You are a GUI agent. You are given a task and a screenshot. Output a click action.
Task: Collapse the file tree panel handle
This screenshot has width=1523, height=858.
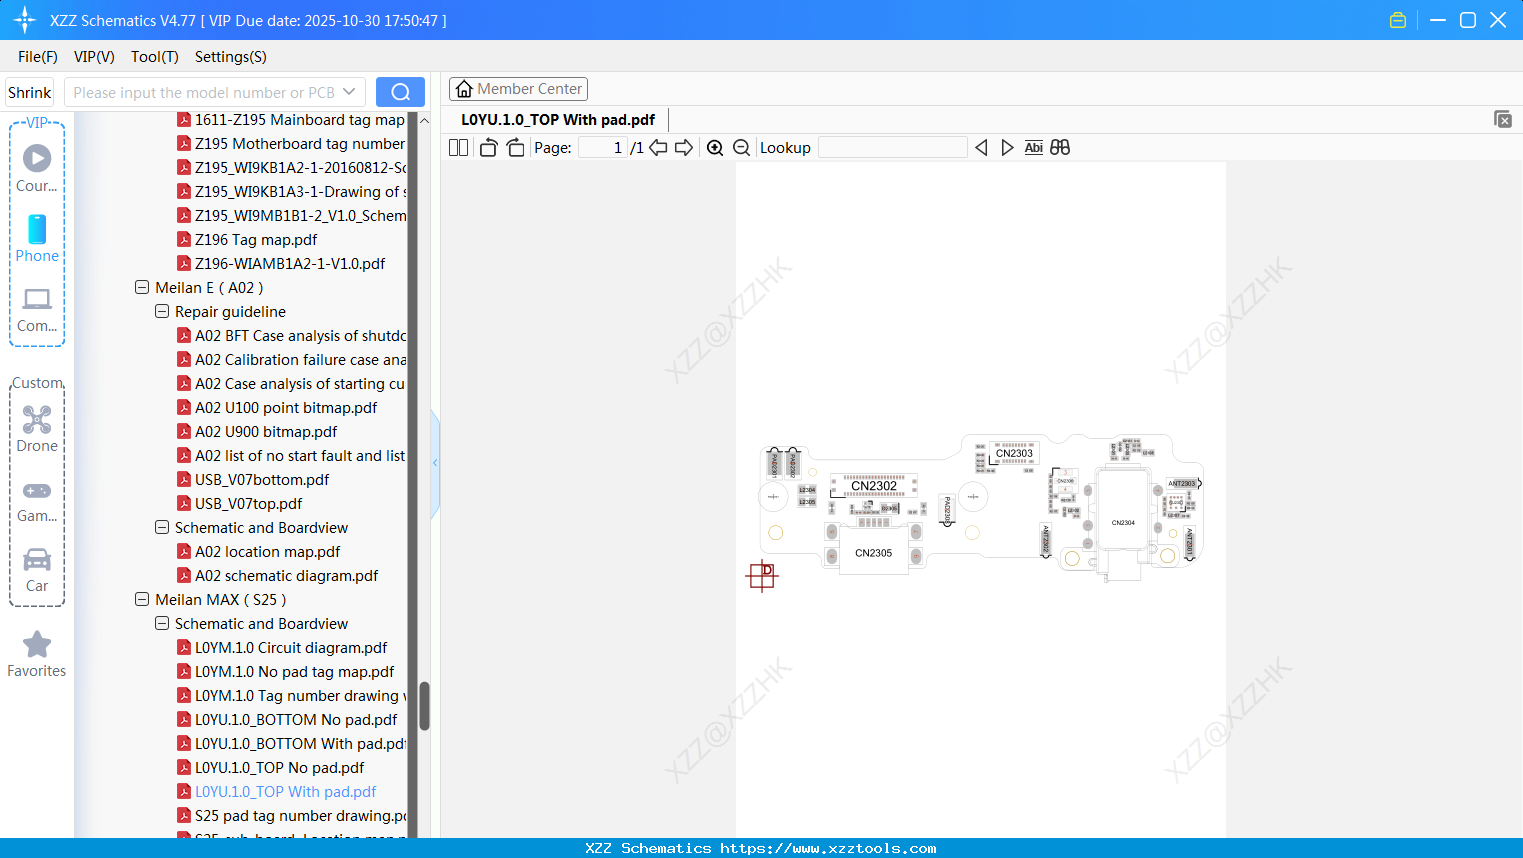pyautogui.click(x=435, y=463)
